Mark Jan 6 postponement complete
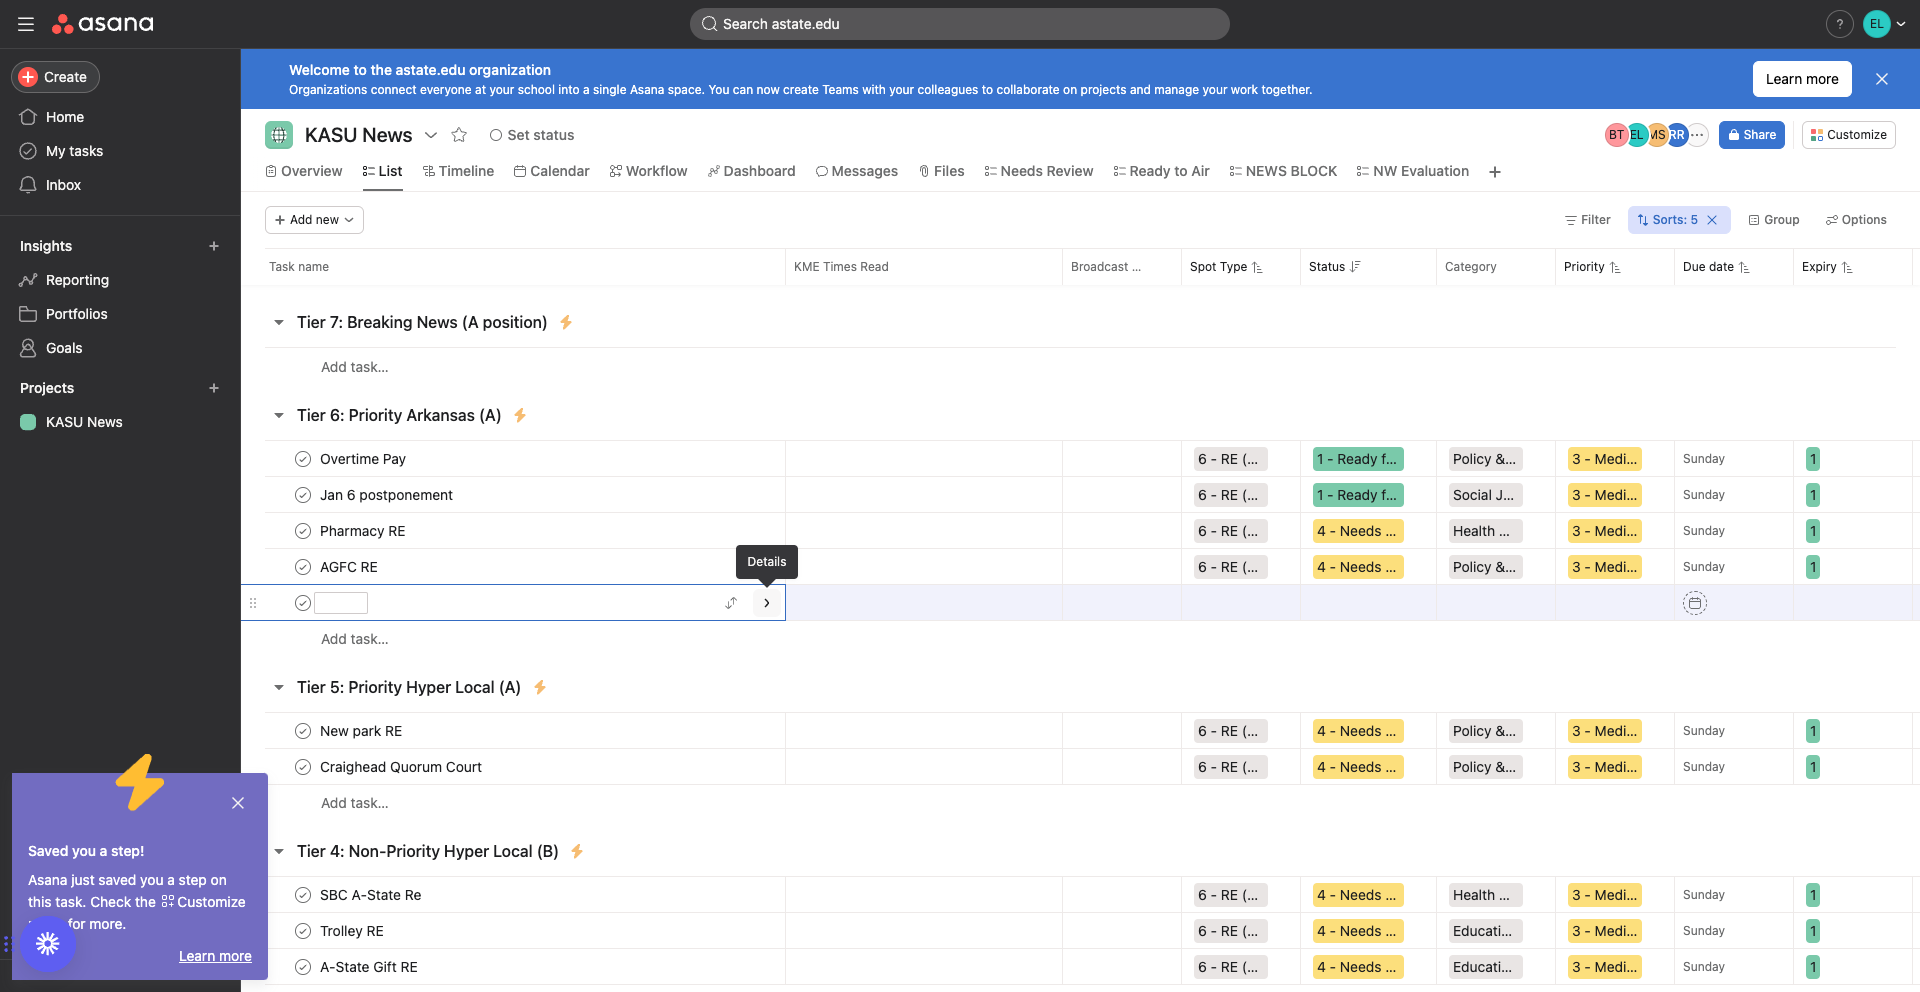Screen dimensions: 1920x992 click(x=303, y=495)
